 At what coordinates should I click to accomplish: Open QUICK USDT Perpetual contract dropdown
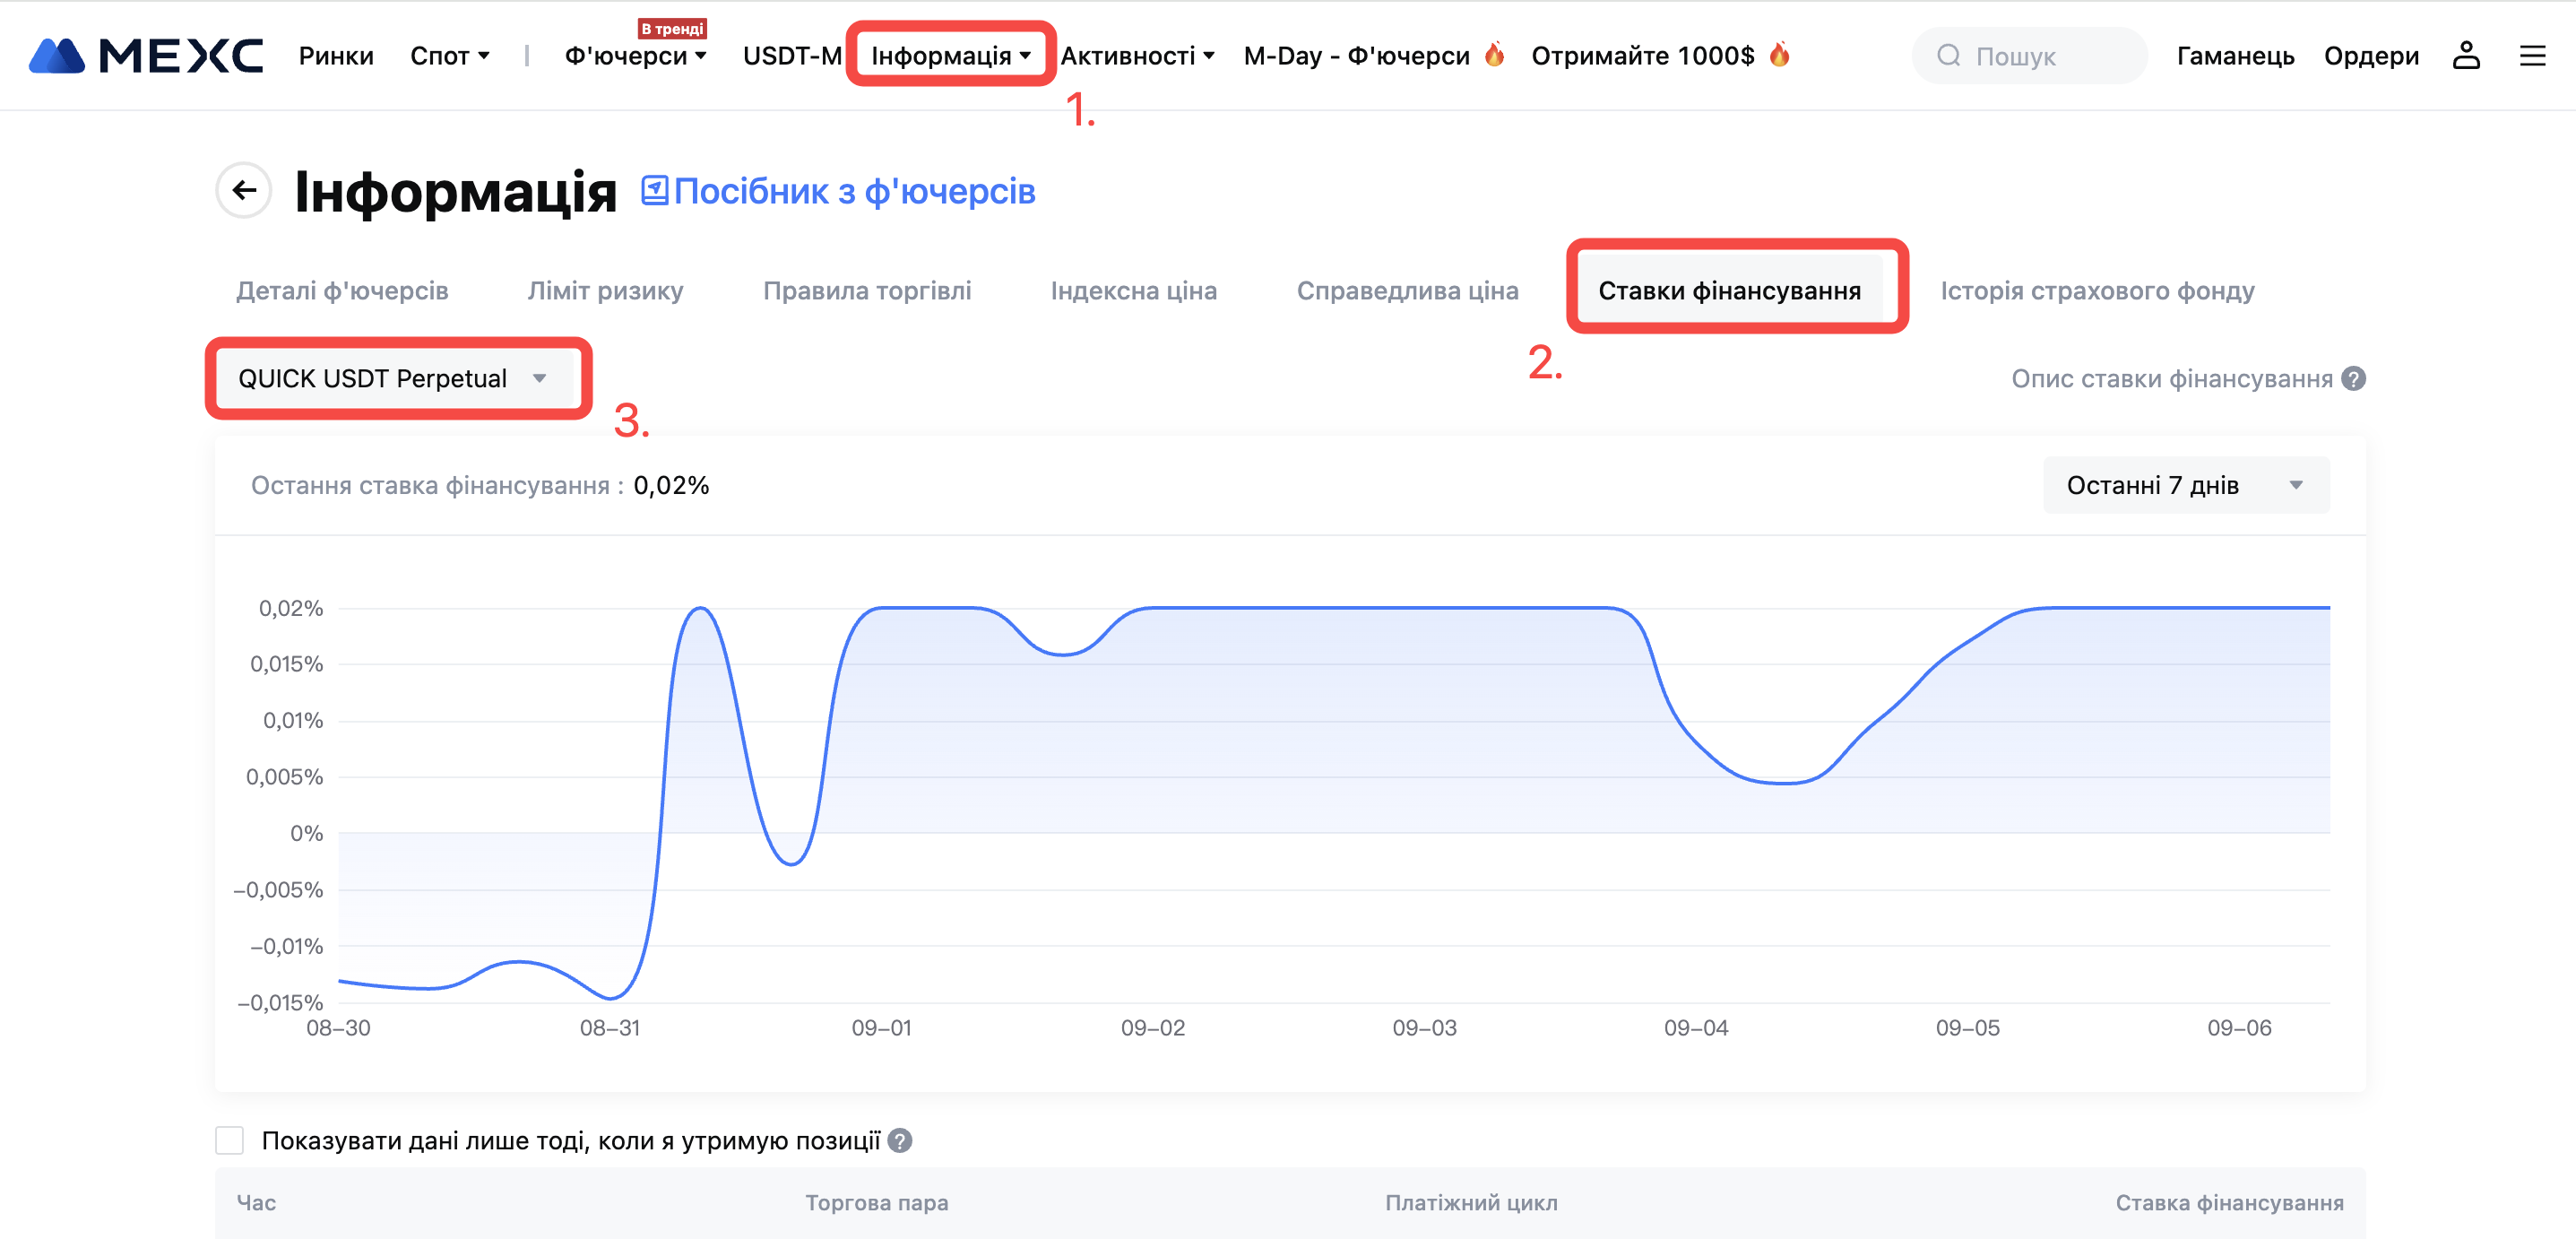click(394, 378)
